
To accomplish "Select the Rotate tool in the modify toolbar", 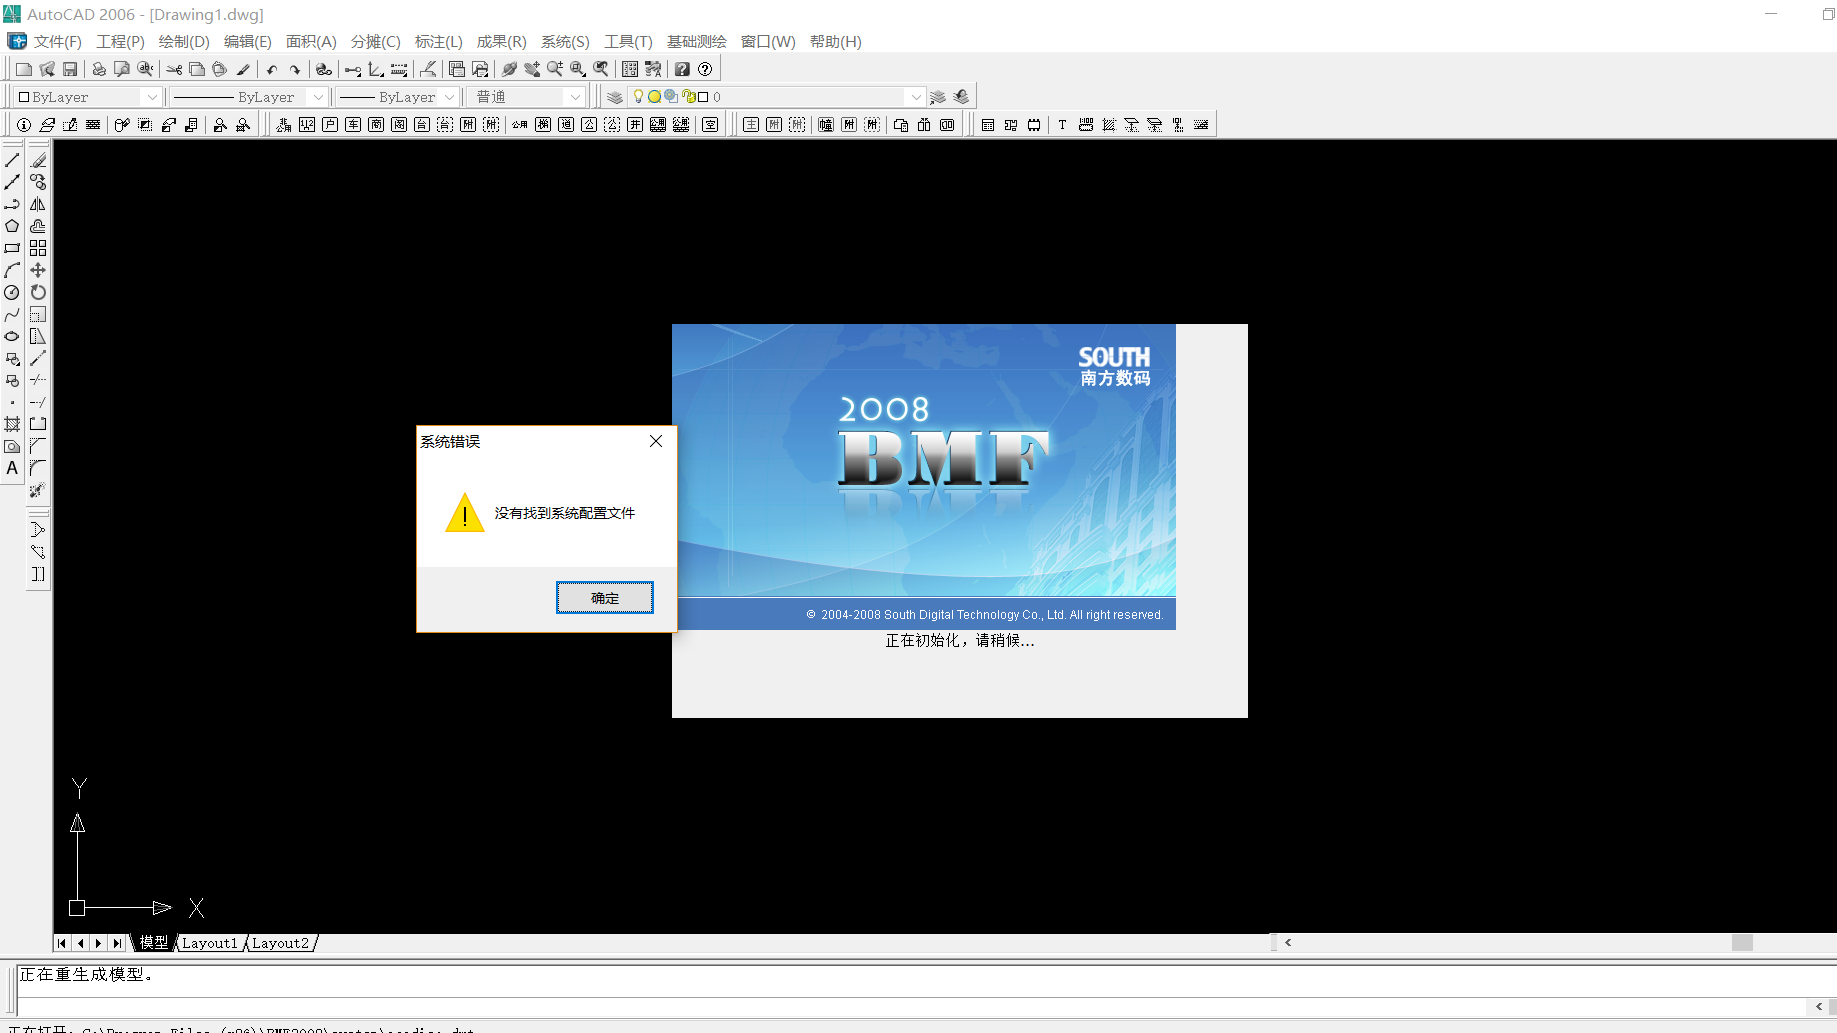I will pos(38,292).
